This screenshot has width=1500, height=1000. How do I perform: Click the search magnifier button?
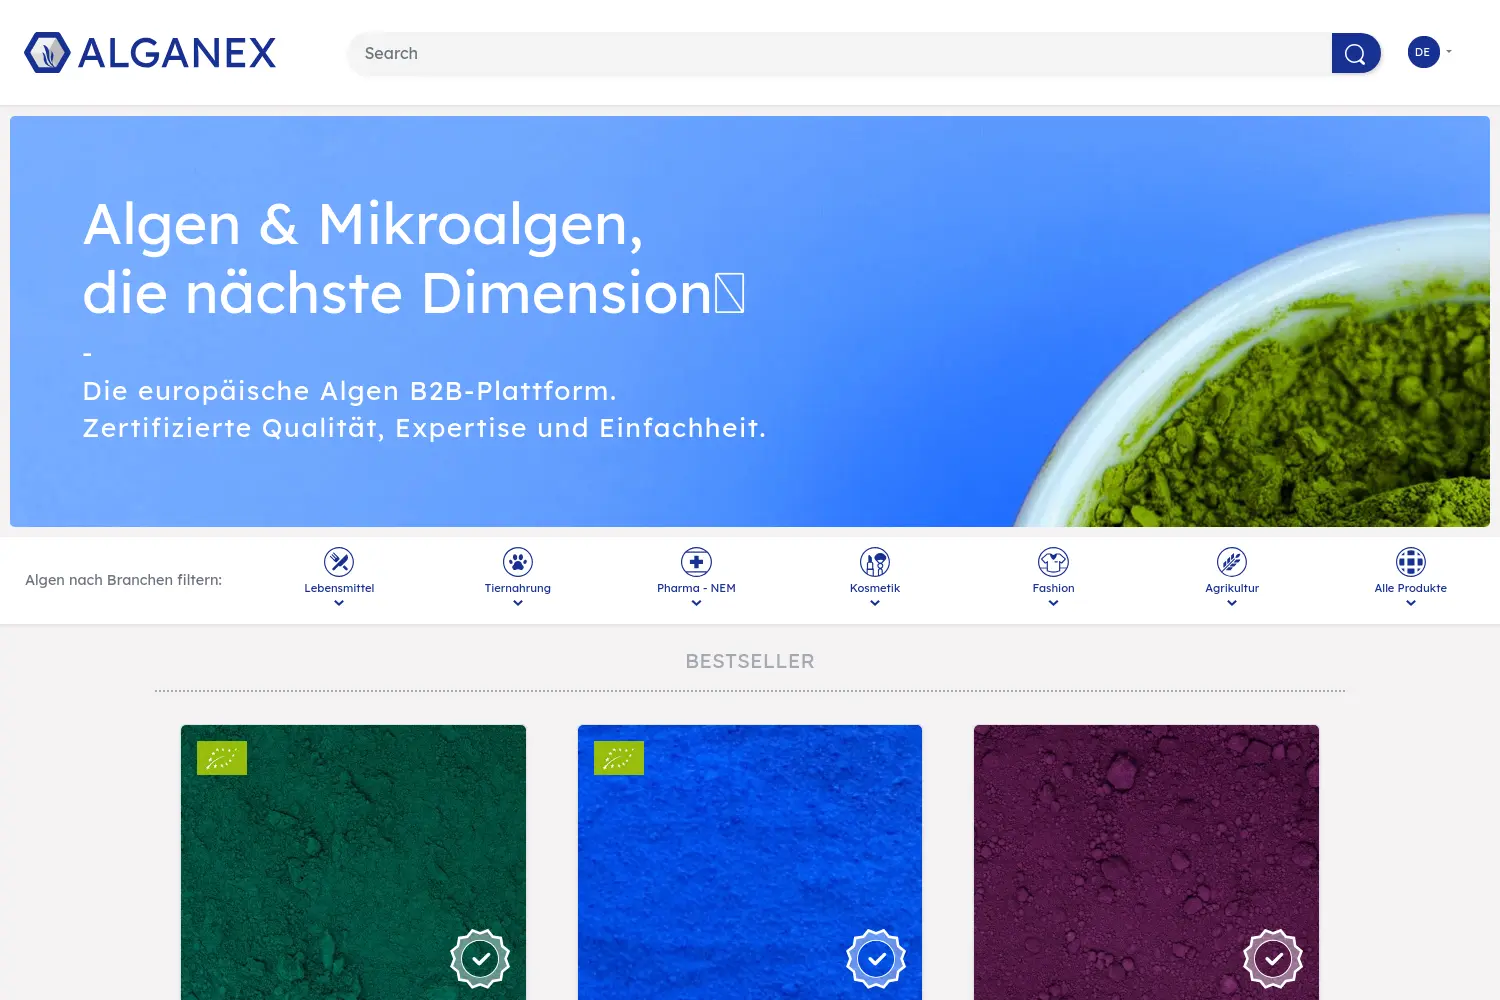tap(1356, 53)
